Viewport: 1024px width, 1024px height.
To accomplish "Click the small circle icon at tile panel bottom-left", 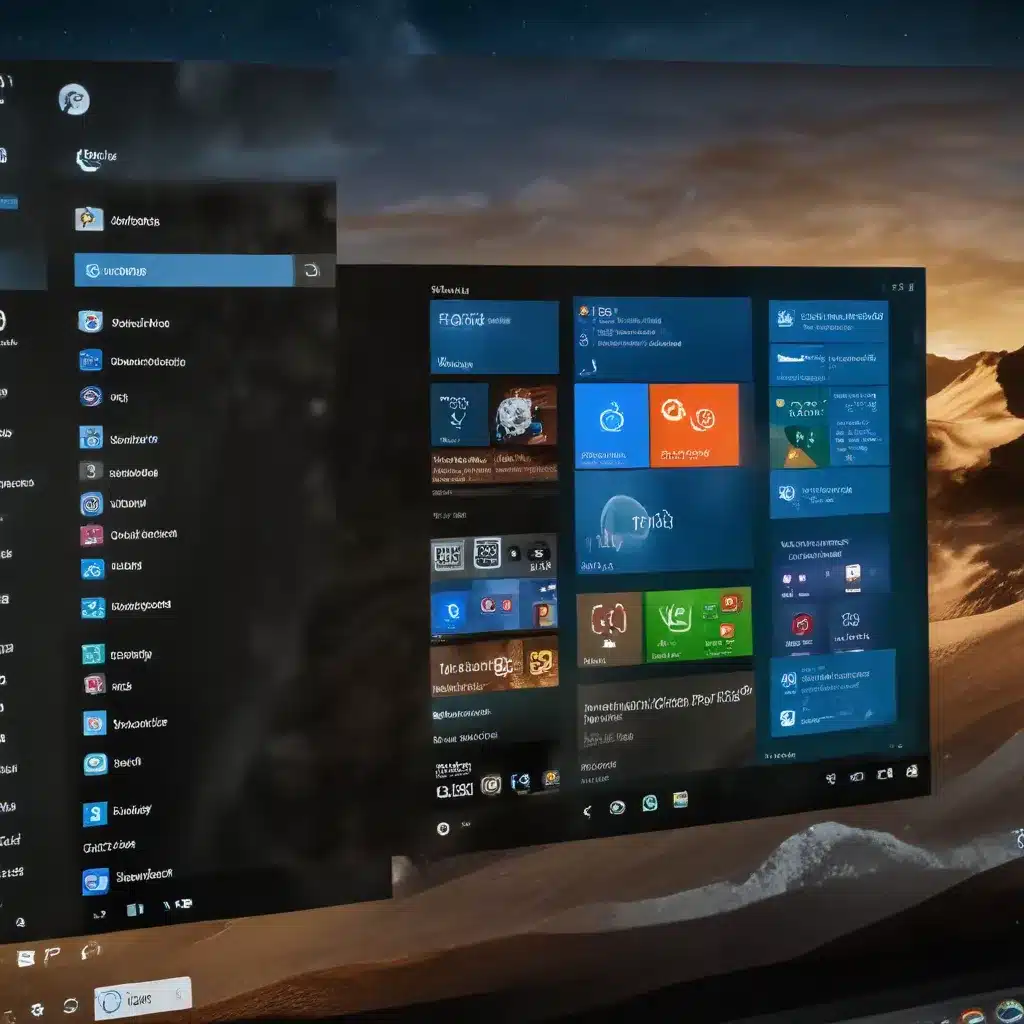I will (443, 829).
